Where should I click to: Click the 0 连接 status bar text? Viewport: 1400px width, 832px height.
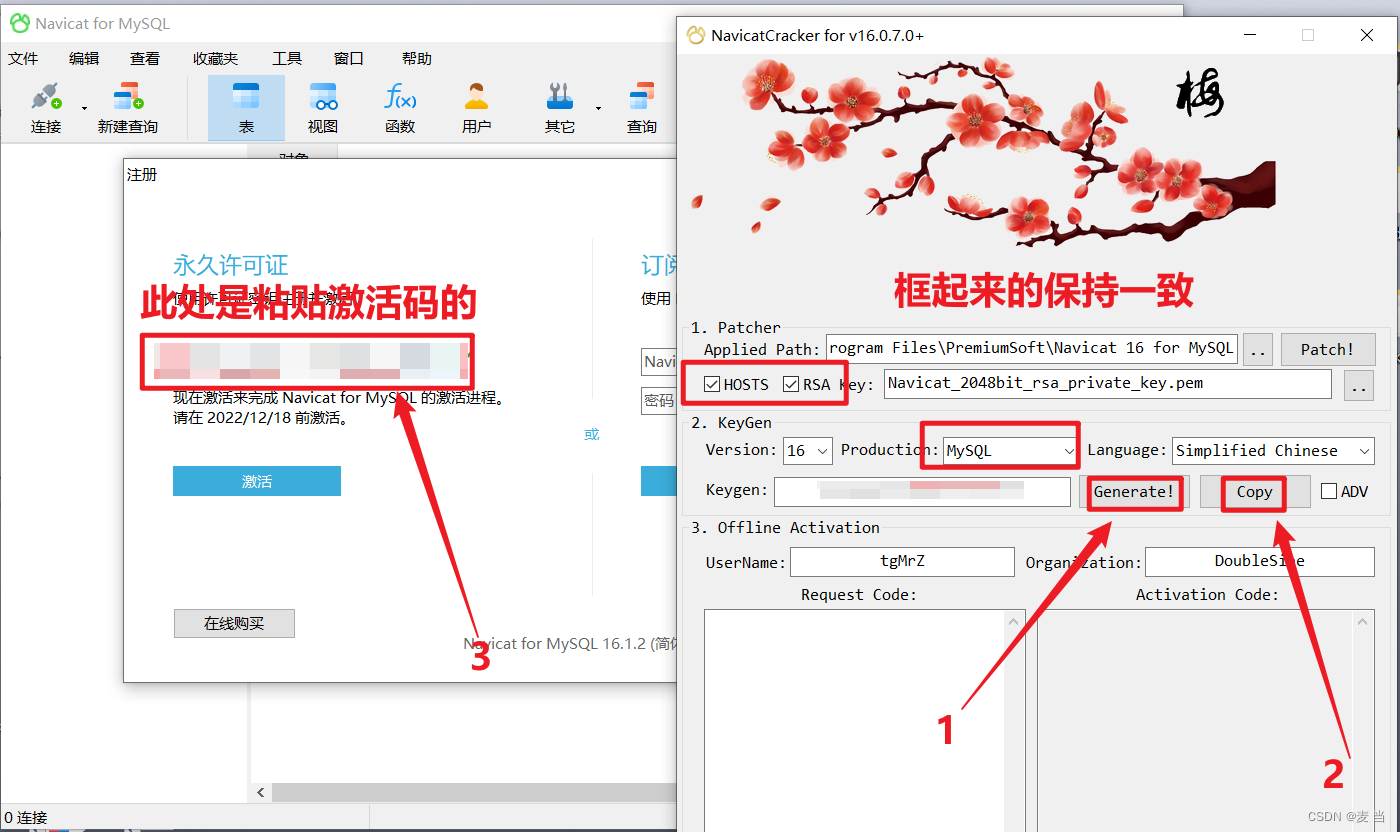26,818
